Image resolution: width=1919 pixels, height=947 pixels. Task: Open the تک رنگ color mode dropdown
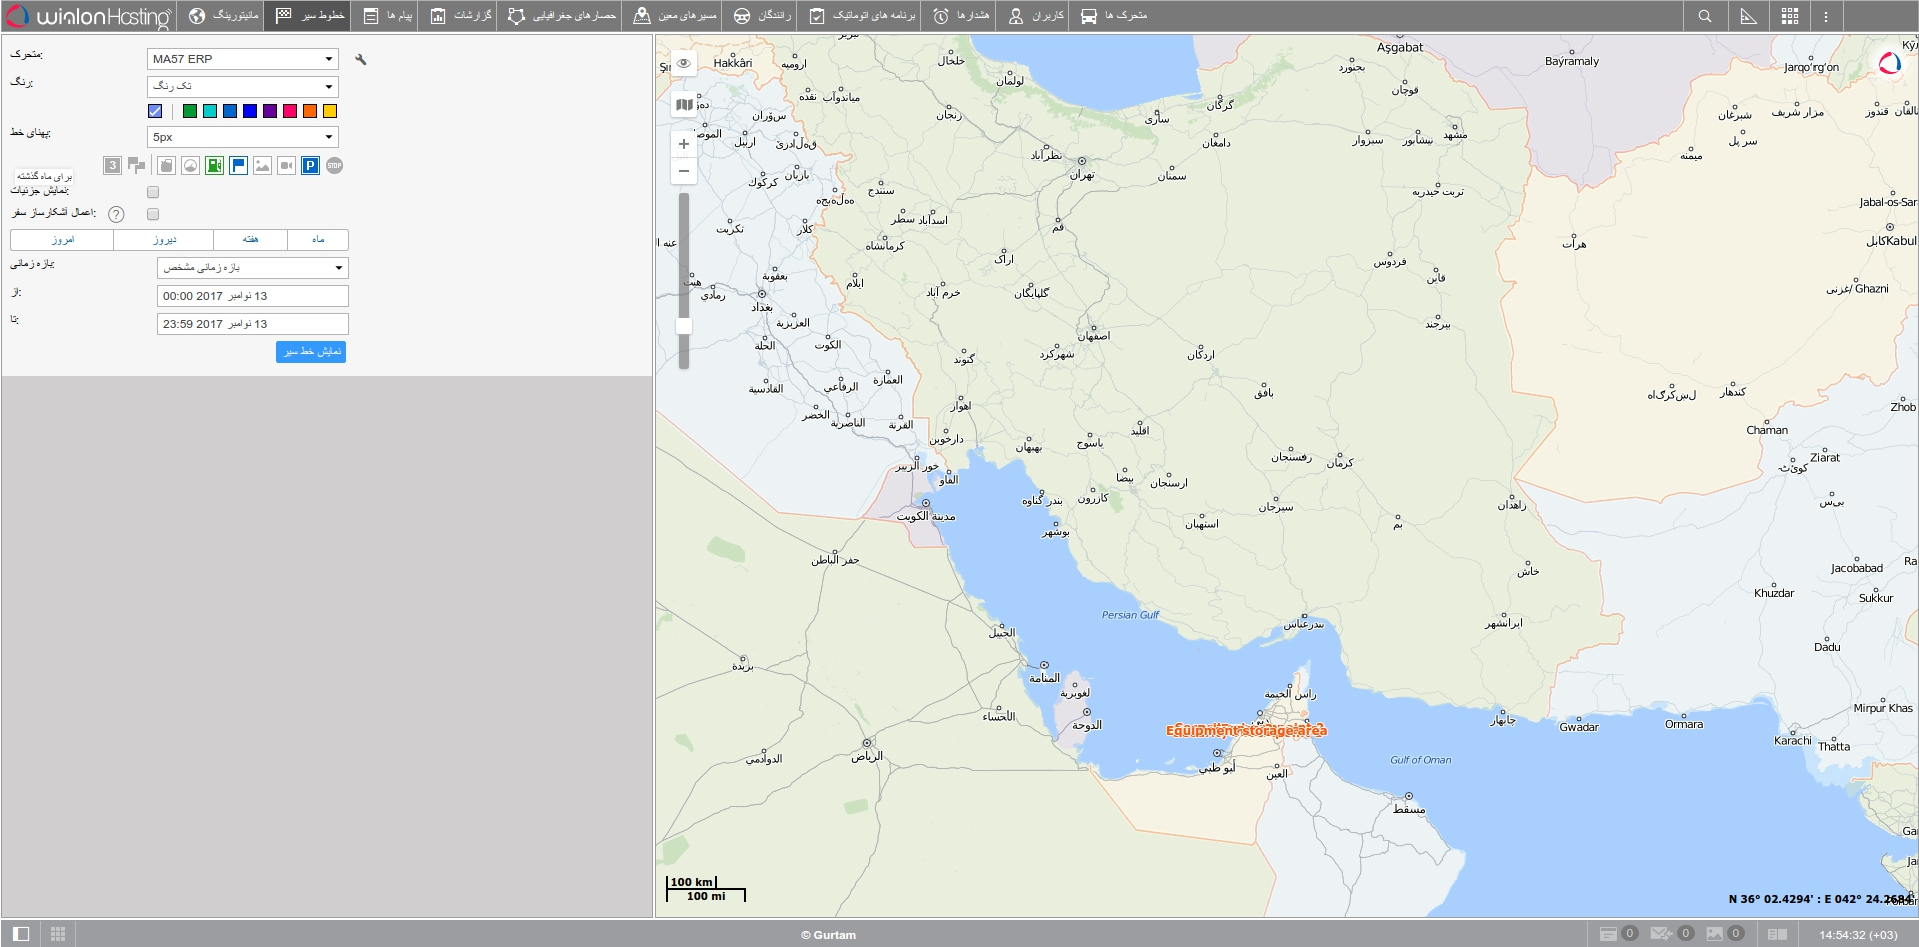tap(242, 87)
